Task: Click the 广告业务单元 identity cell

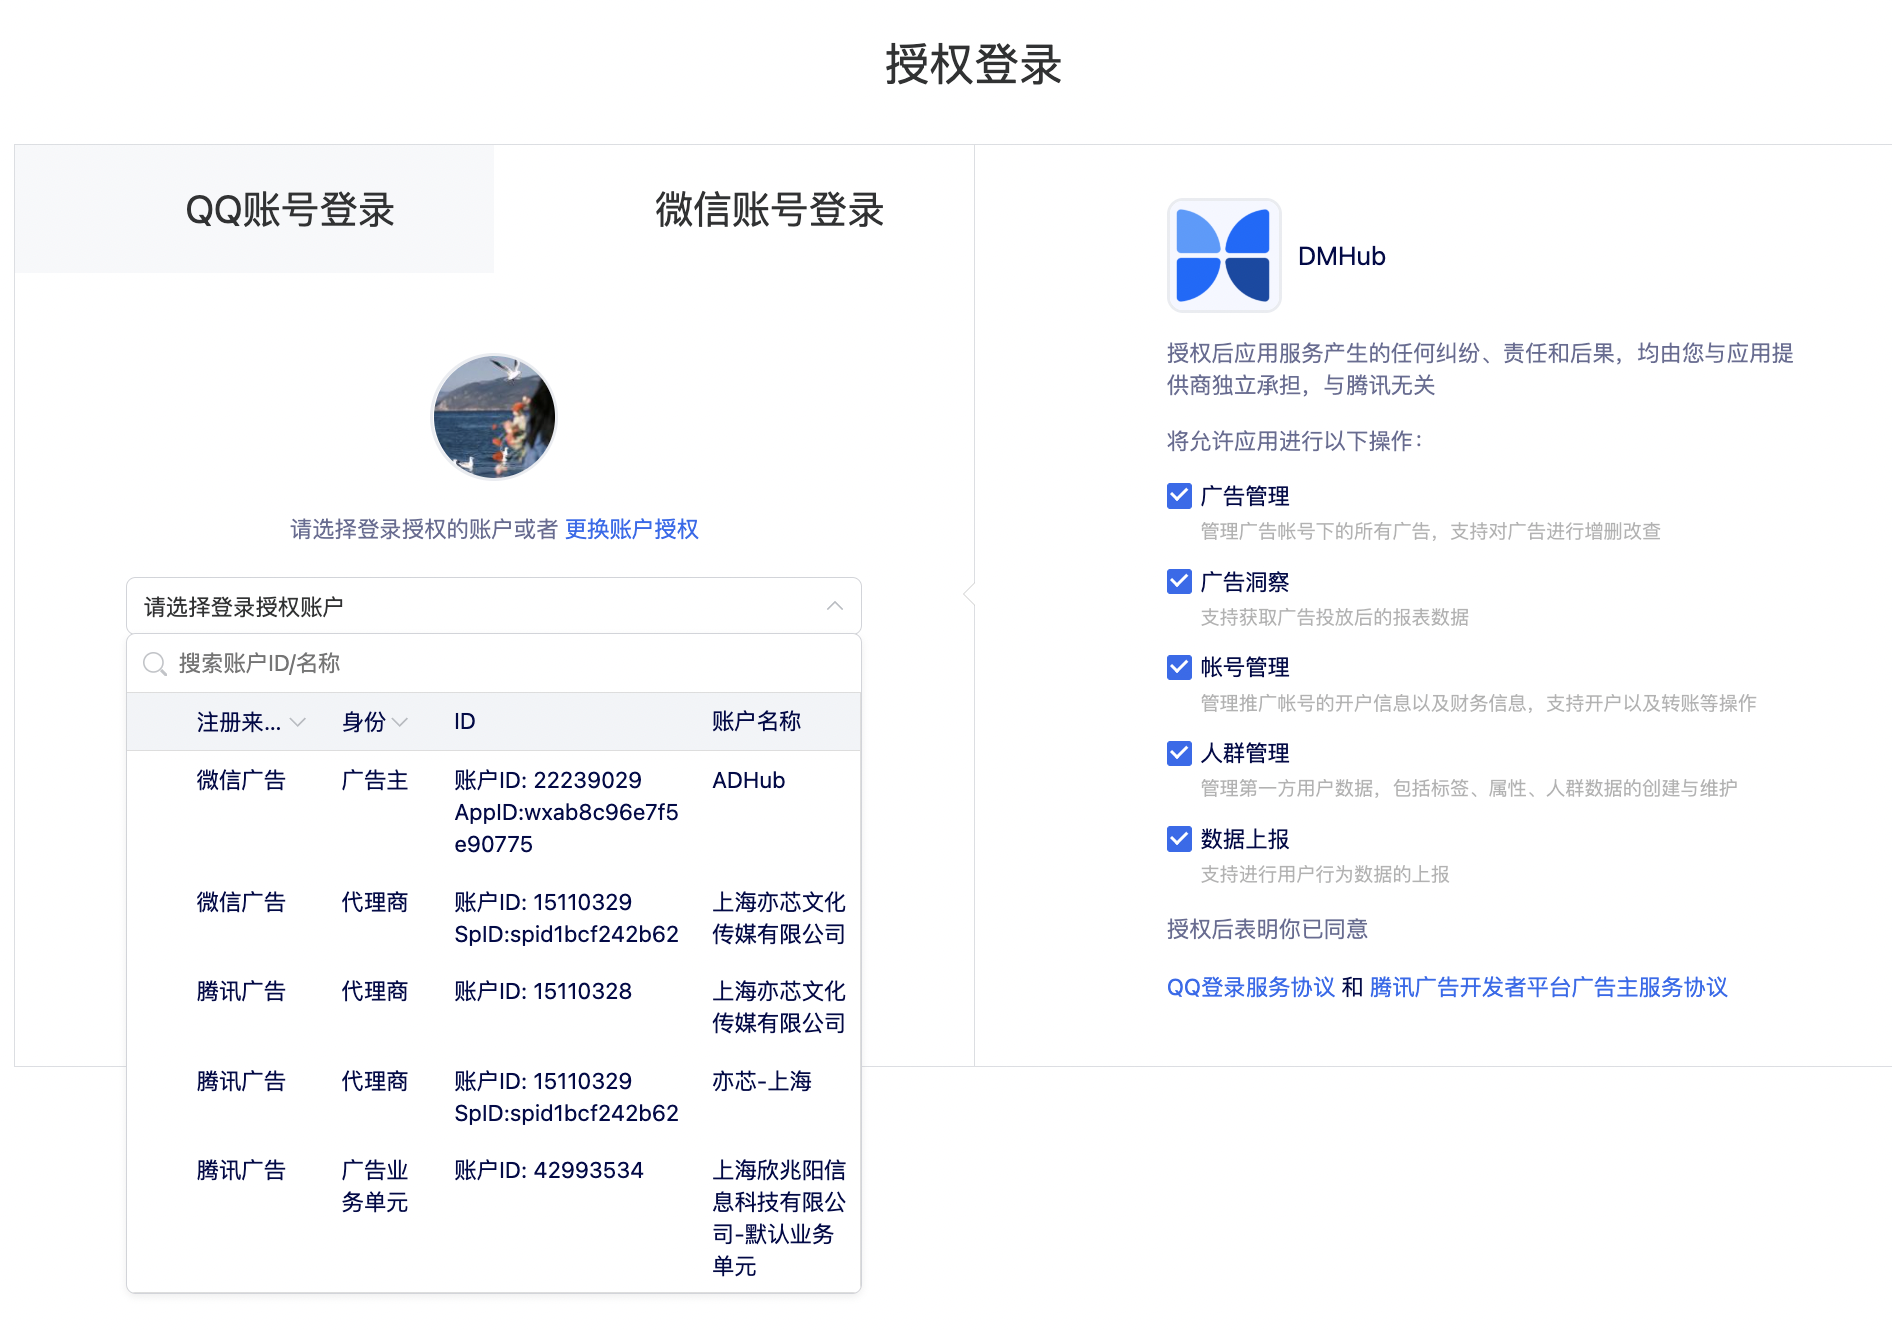Action: (x=375, y=1186)
